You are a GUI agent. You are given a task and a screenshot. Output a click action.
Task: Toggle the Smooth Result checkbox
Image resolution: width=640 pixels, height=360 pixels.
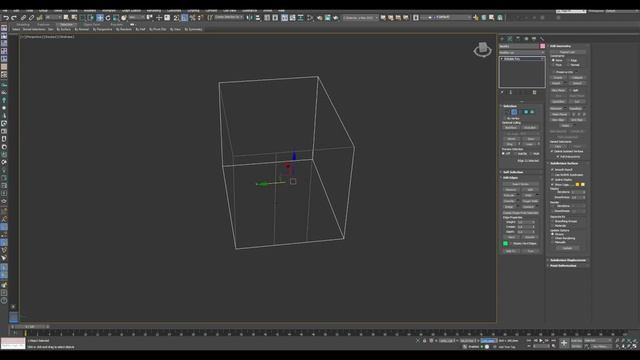[553, 169]
